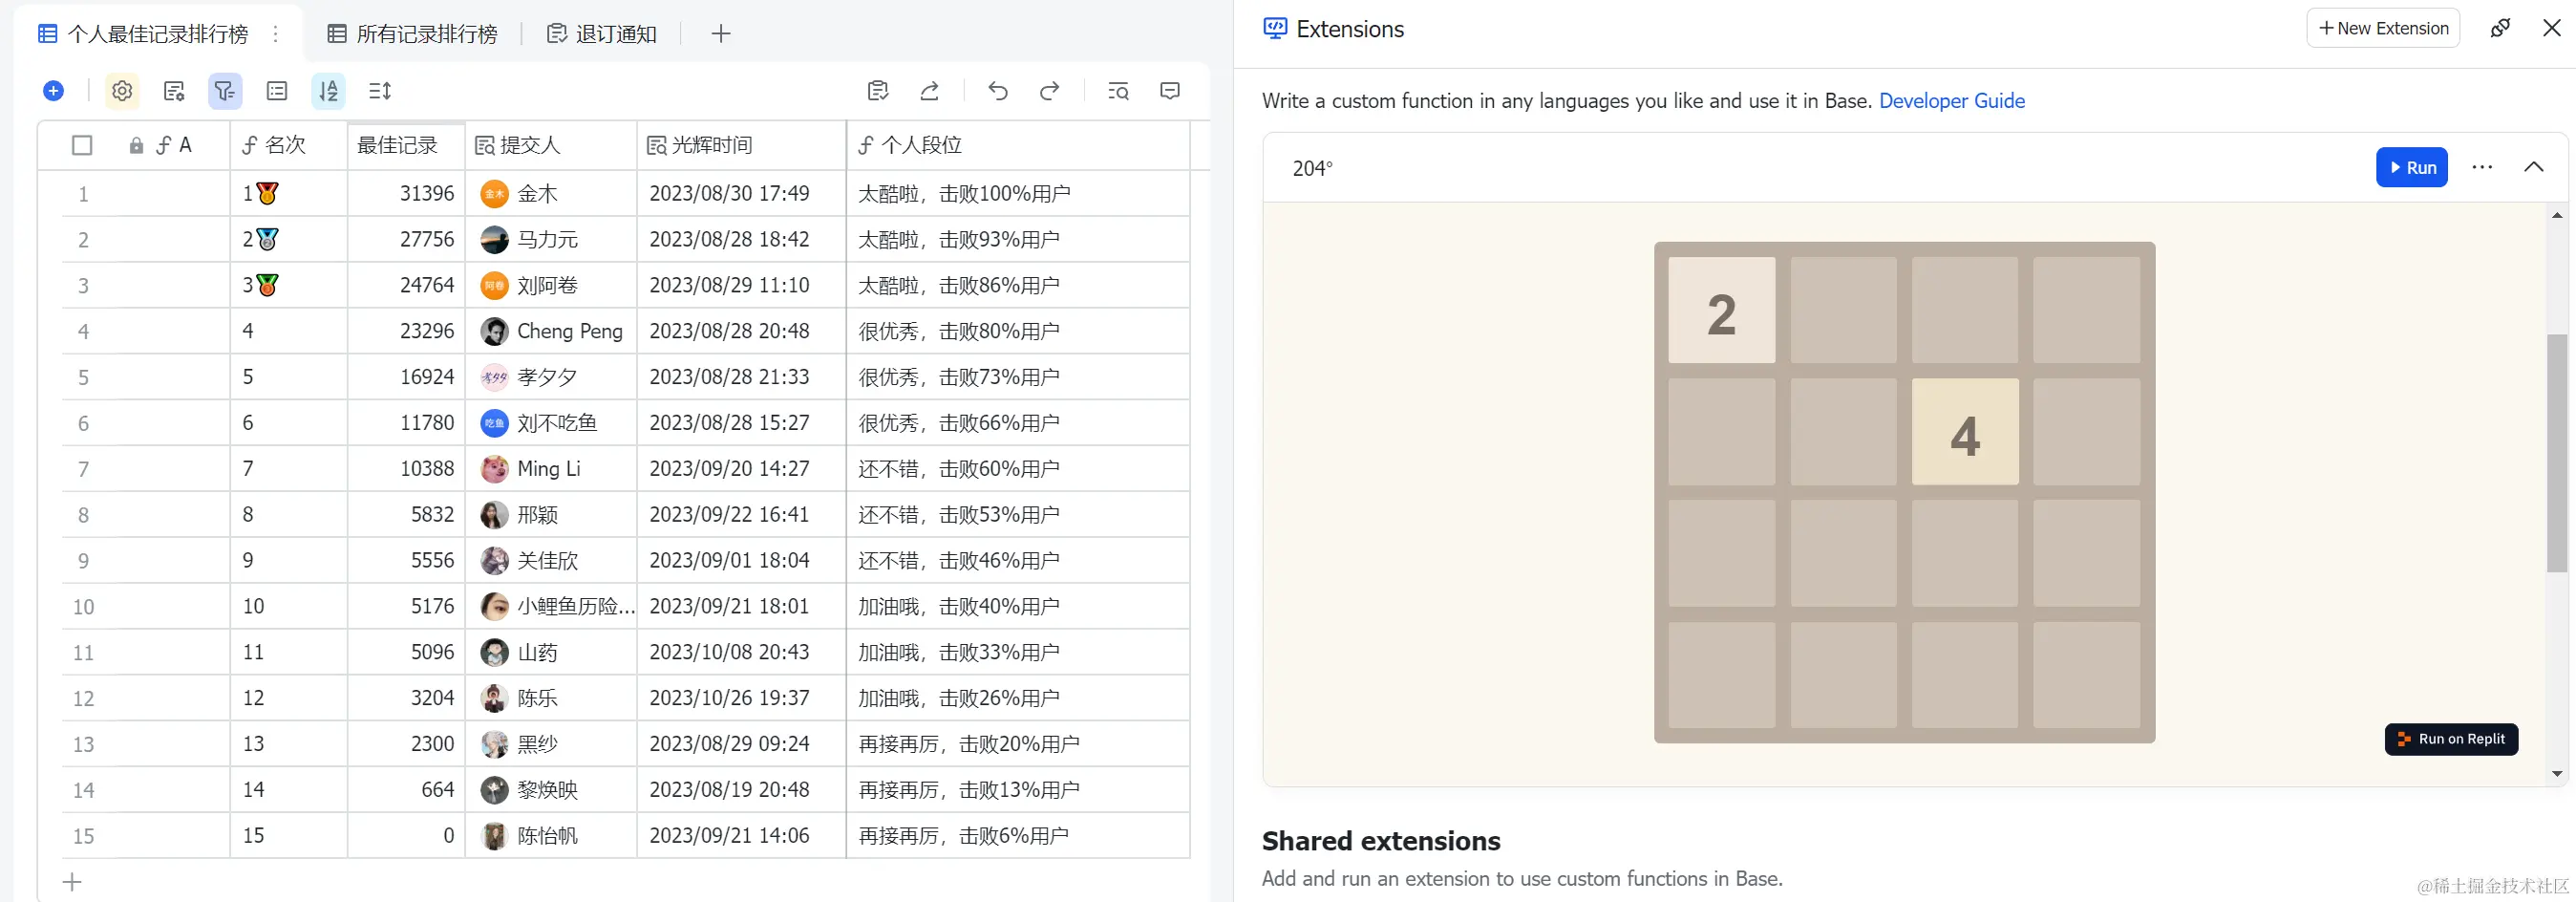Screen dimensions: 2576x902
Task: Open the comments icon
Action: click(1170, 91)
